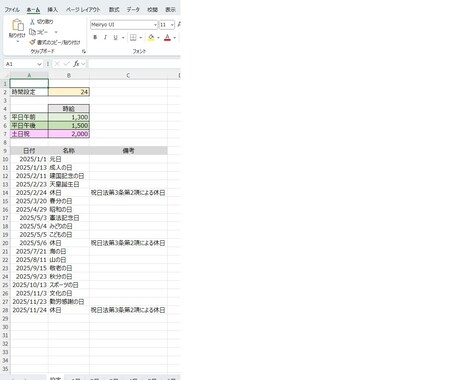Toggle underline formatting
The image size is (460, 380).
115,37
